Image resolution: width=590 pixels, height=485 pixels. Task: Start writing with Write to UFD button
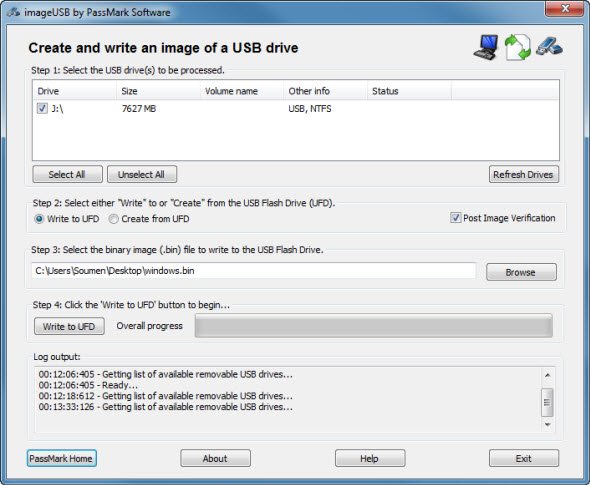tap(69, 326)
